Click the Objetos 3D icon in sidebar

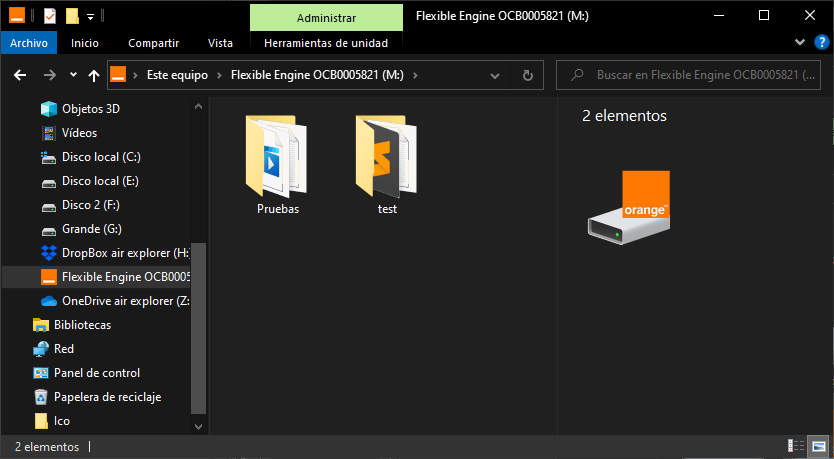(x=49, y=109)
